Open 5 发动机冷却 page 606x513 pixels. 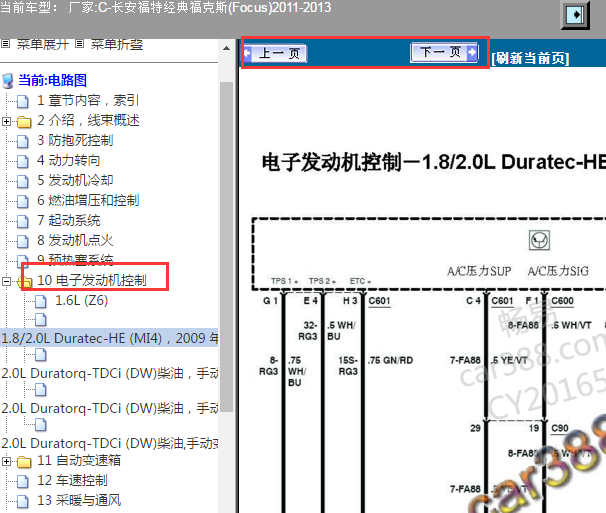[x=75, y=180]
